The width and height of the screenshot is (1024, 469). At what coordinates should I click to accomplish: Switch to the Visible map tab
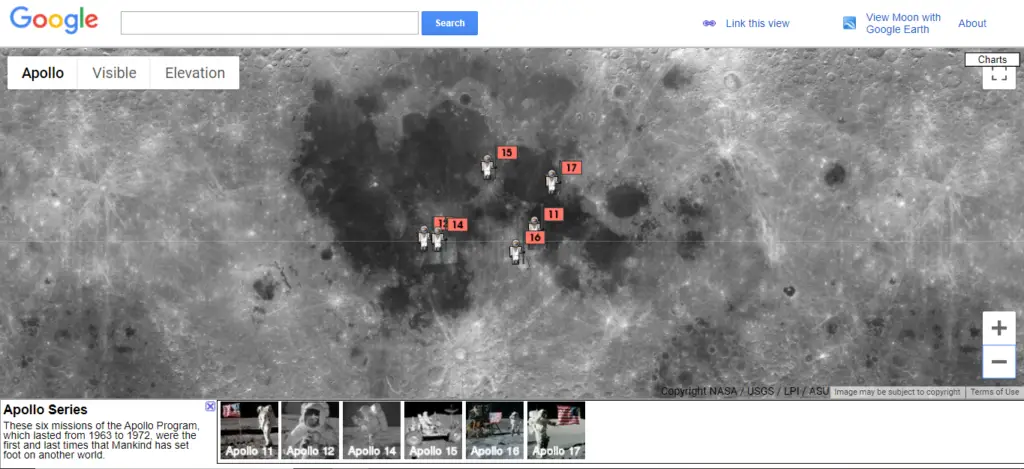coord(114,73)
